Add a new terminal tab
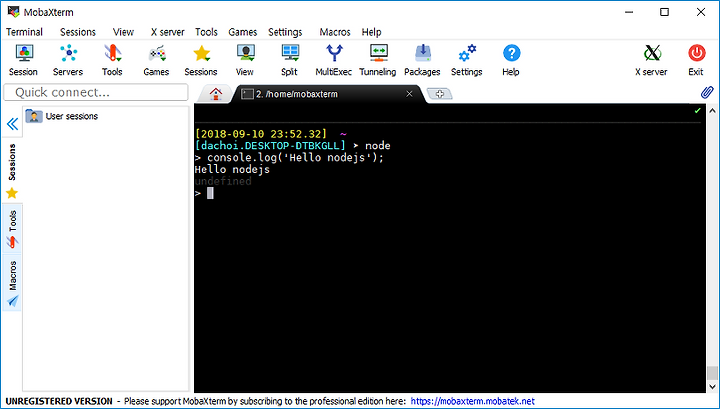 [439, 94]
